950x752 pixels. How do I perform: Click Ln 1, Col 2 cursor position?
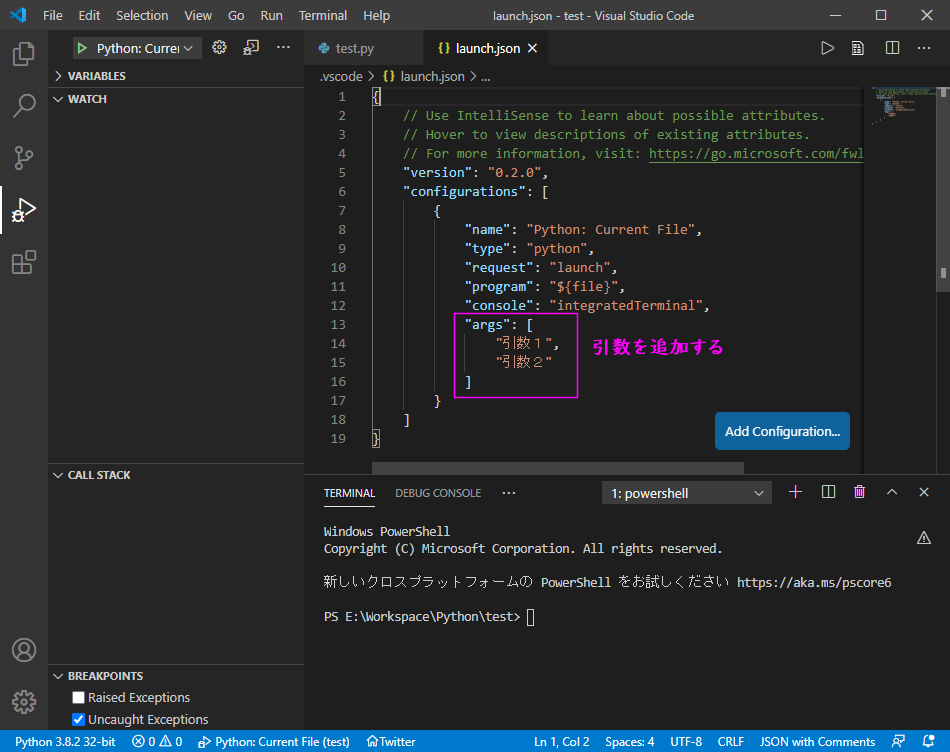562,741
